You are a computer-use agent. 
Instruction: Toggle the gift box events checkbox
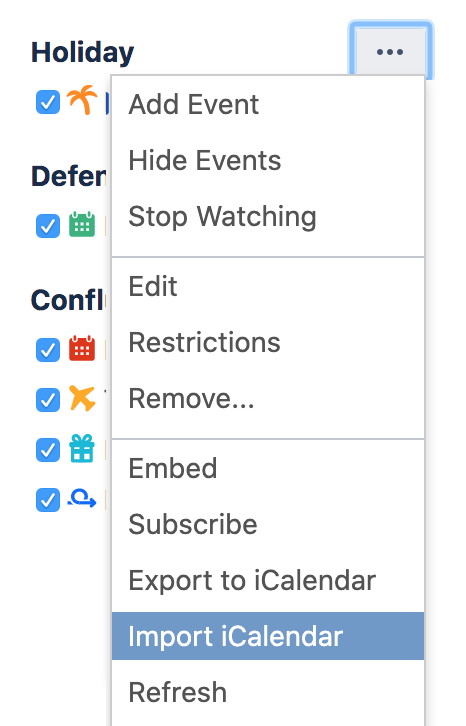point(48,450)
